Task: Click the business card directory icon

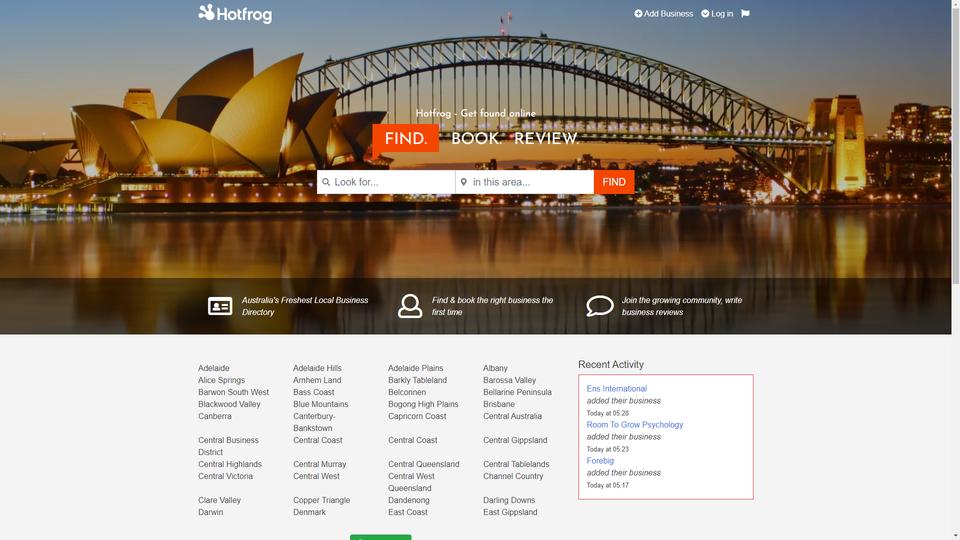Action: pyautogui.click(x=220, y=306)
